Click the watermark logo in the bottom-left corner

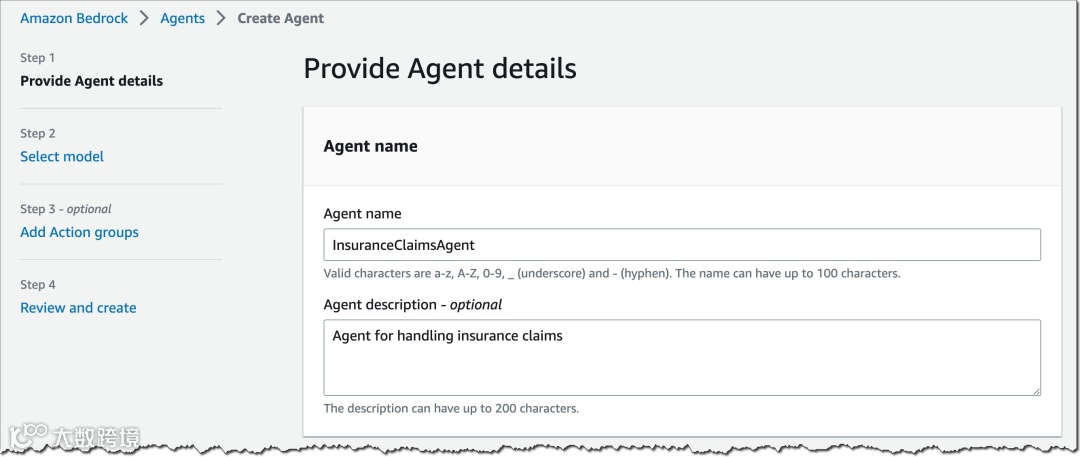(x=73, y=437)
